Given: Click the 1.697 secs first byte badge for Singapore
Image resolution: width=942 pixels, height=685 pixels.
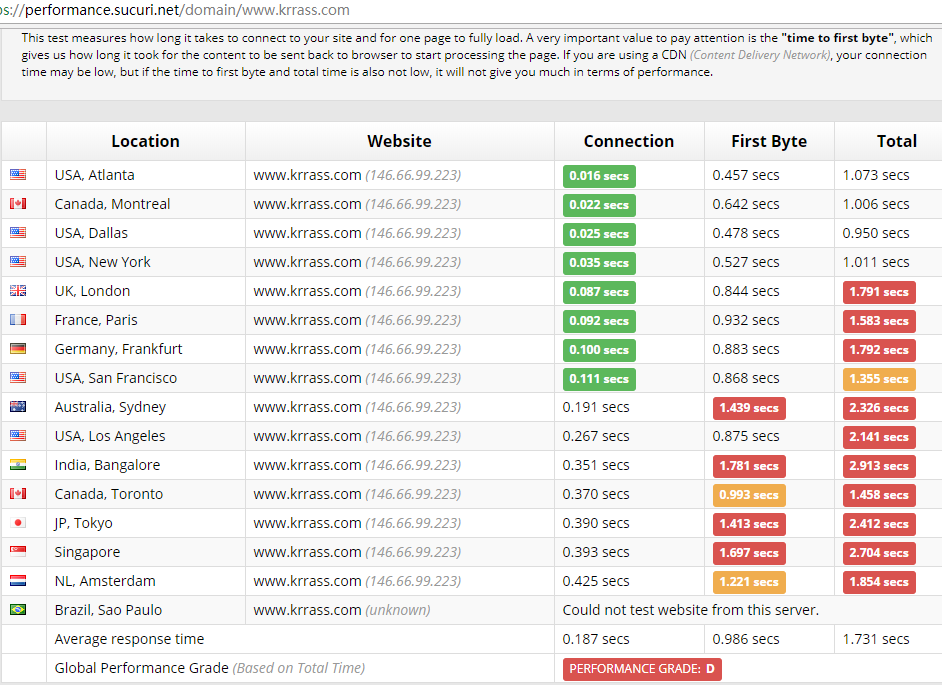Looking at the screenshot, I should [749, 553].
